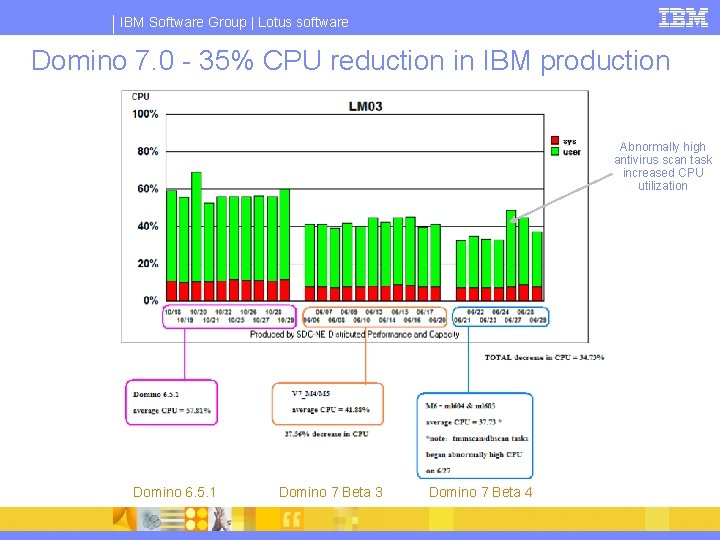
Task: Click the IBM logo in header
Action: click(x=683, y=18)
